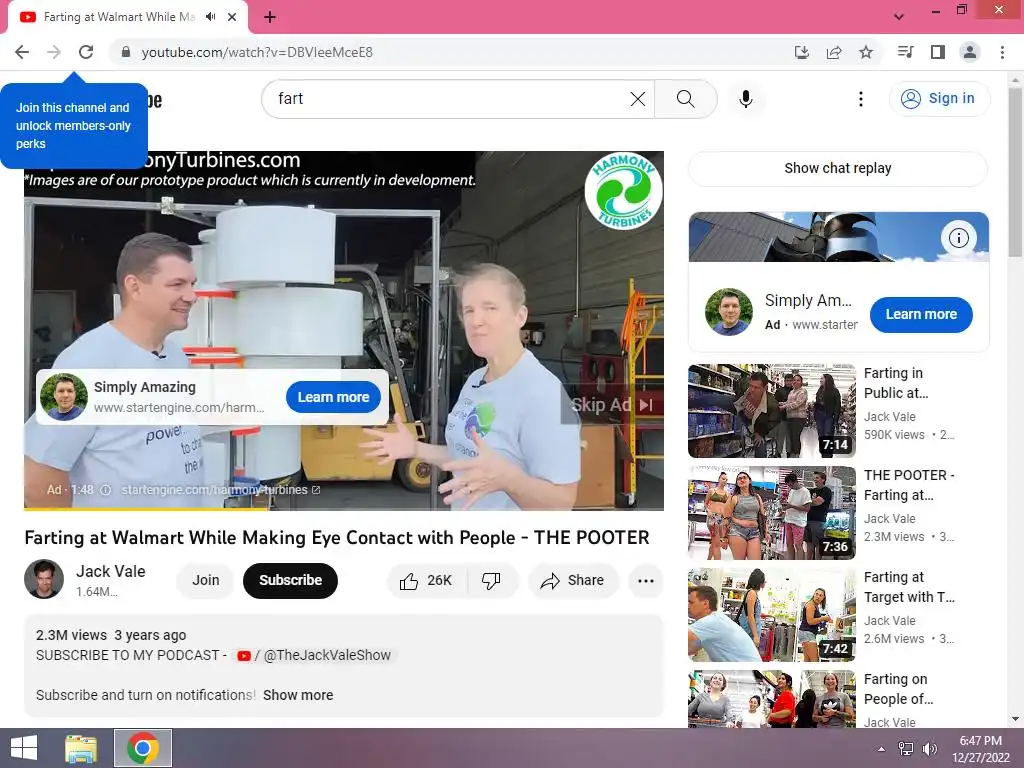Run search with magnifier button
Screen dimensions: 1024x768
[x=686, y=99]
